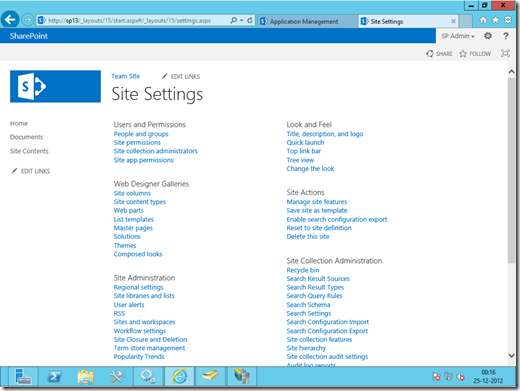
Task: Launch PowerShell from the taskbar
Action: (x=54, y=377)
